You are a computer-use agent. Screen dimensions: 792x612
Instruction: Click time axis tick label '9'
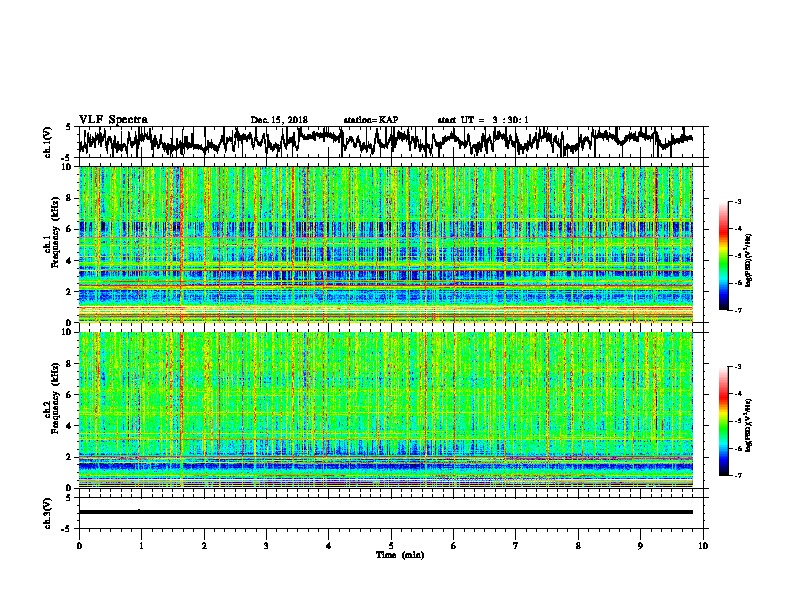coord(640,545)
